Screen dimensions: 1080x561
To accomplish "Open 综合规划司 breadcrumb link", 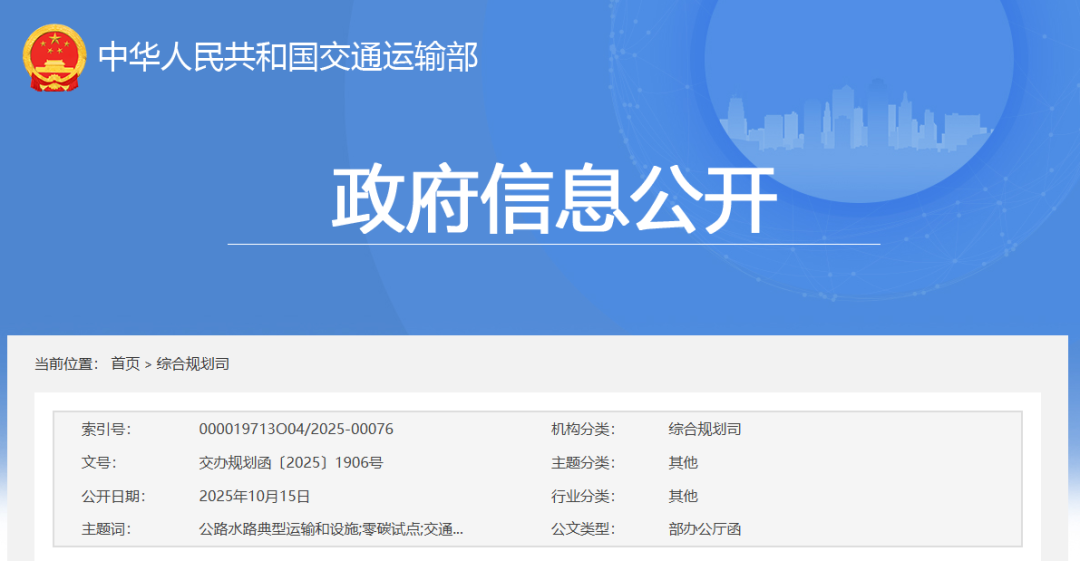I will coord(193,364).
